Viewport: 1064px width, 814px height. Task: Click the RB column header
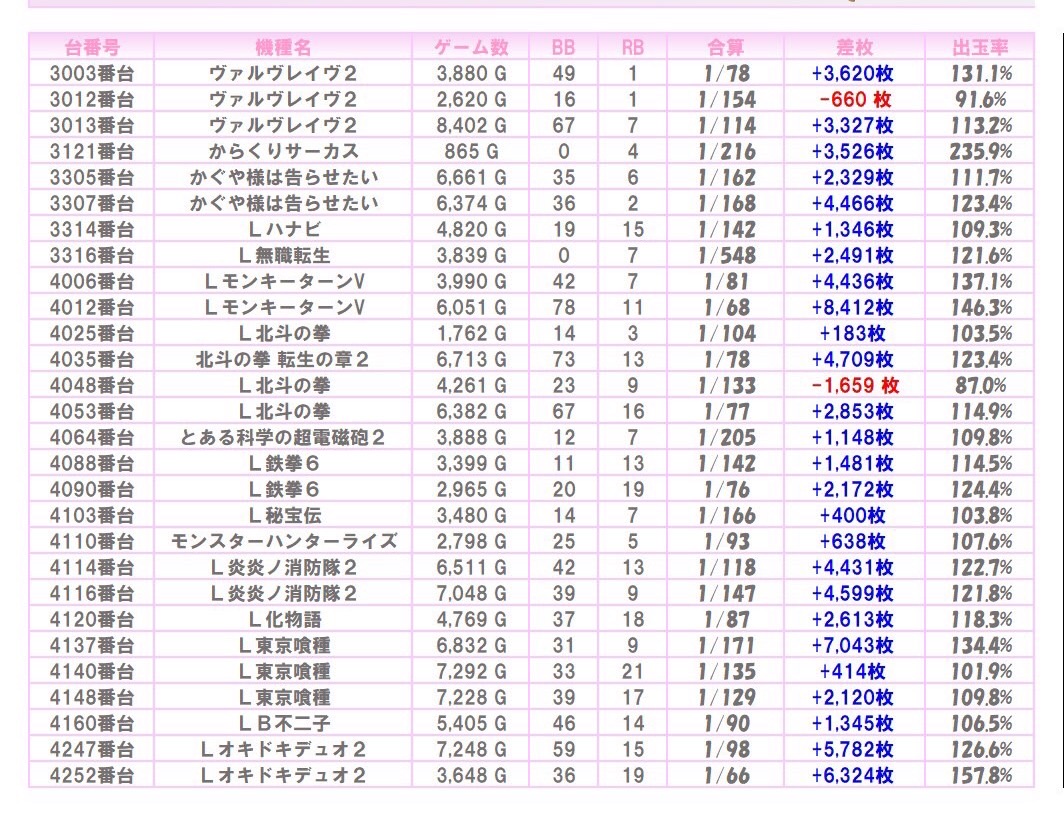[633, 47]
